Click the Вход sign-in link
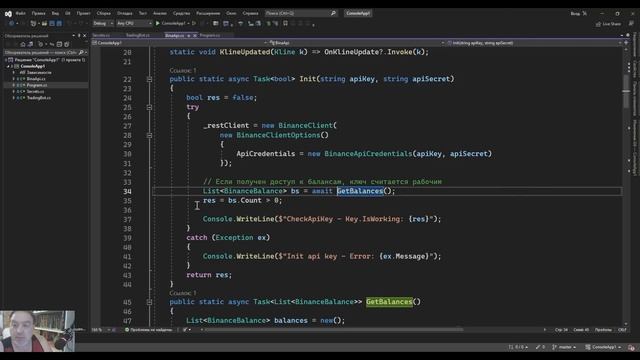The image size is (640, 360). point(575,13)
